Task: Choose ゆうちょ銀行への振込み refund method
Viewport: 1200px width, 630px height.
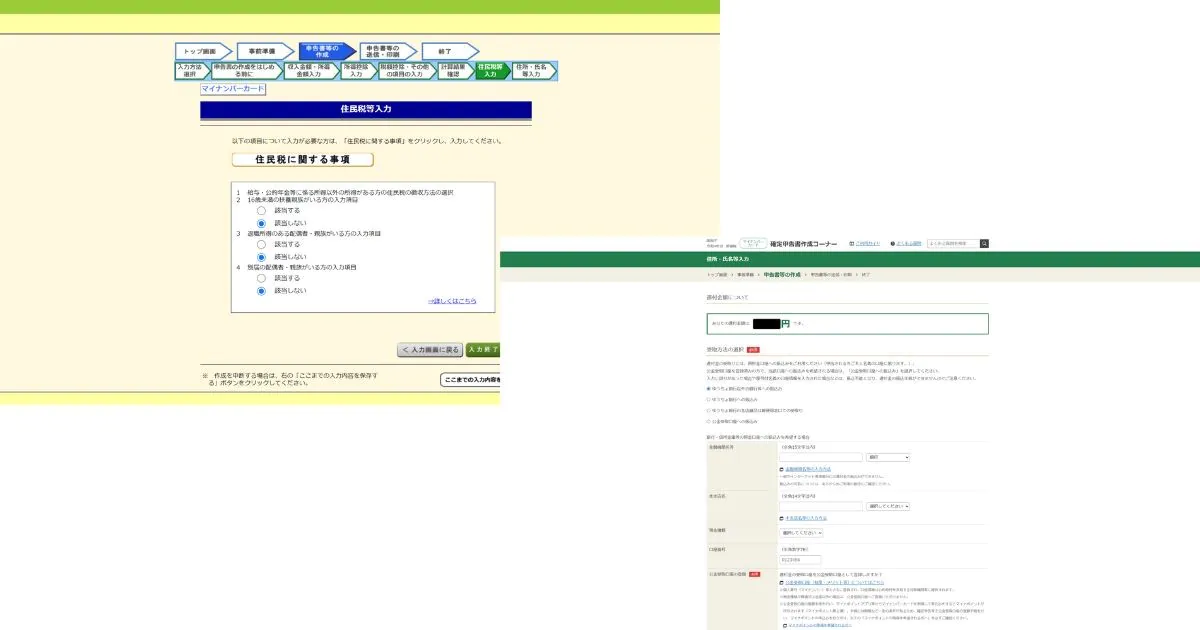Action: point(709,398)
